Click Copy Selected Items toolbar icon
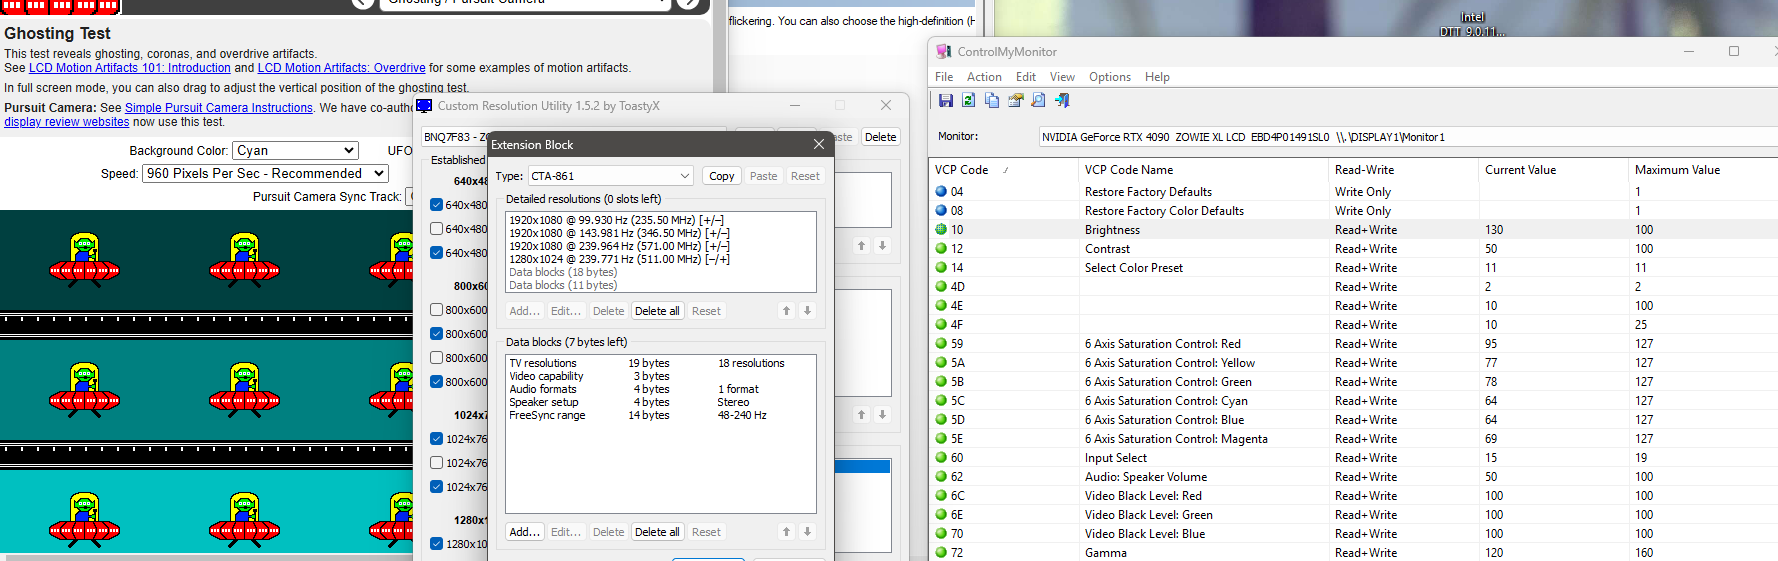This screenshot has width=1778, height=561. pos(991,100)
